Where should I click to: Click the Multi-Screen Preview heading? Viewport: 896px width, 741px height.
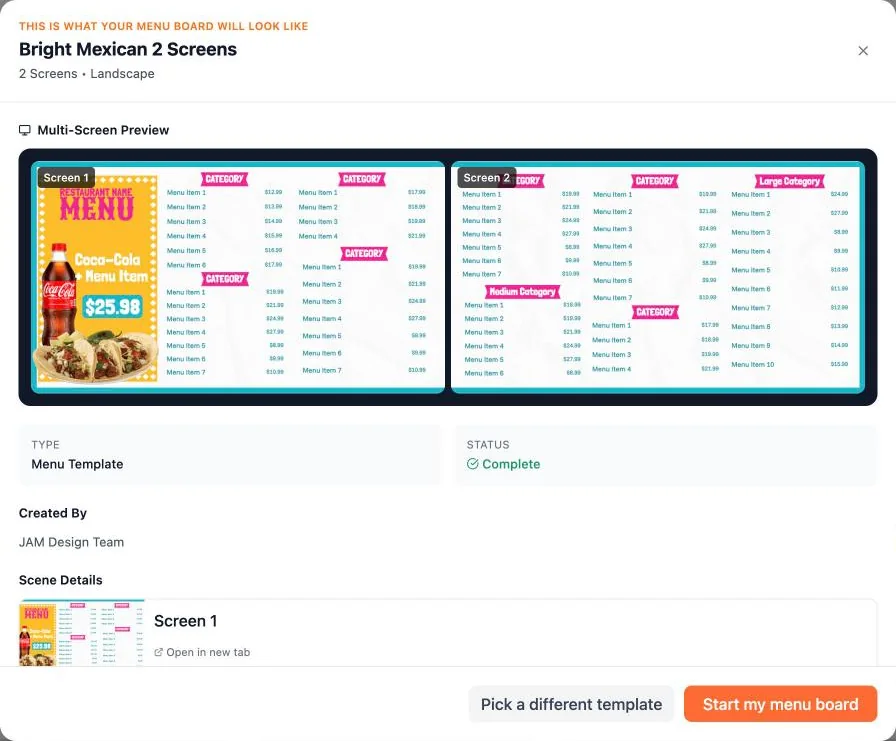103,130
